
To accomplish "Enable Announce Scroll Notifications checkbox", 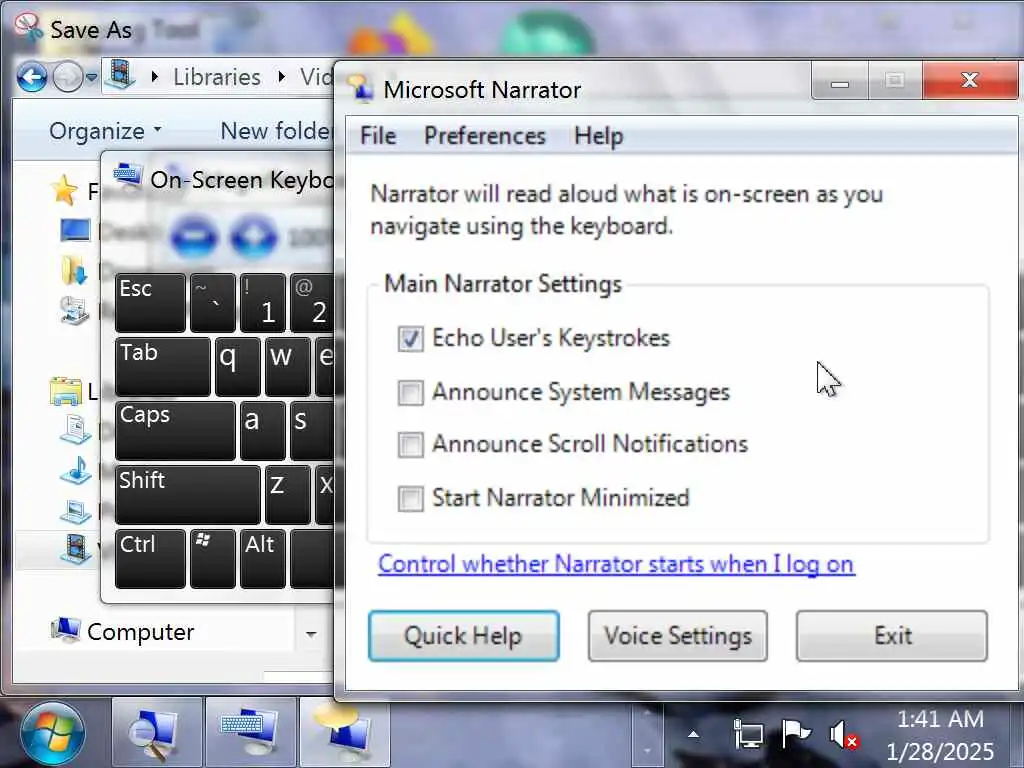I will (411, 445).
